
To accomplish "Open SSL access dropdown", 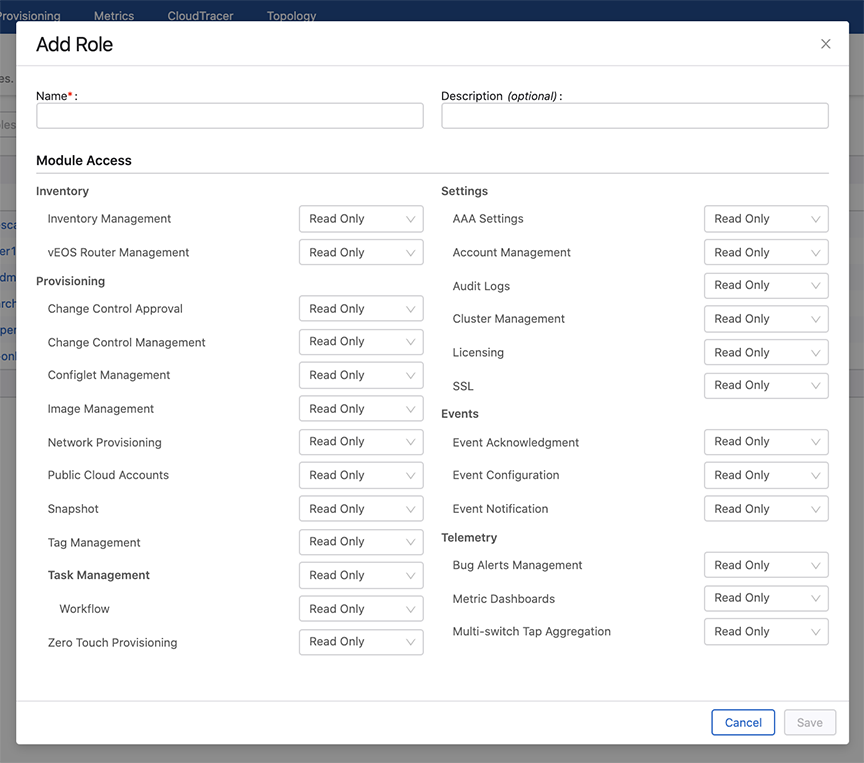I will tap(766, 386).
